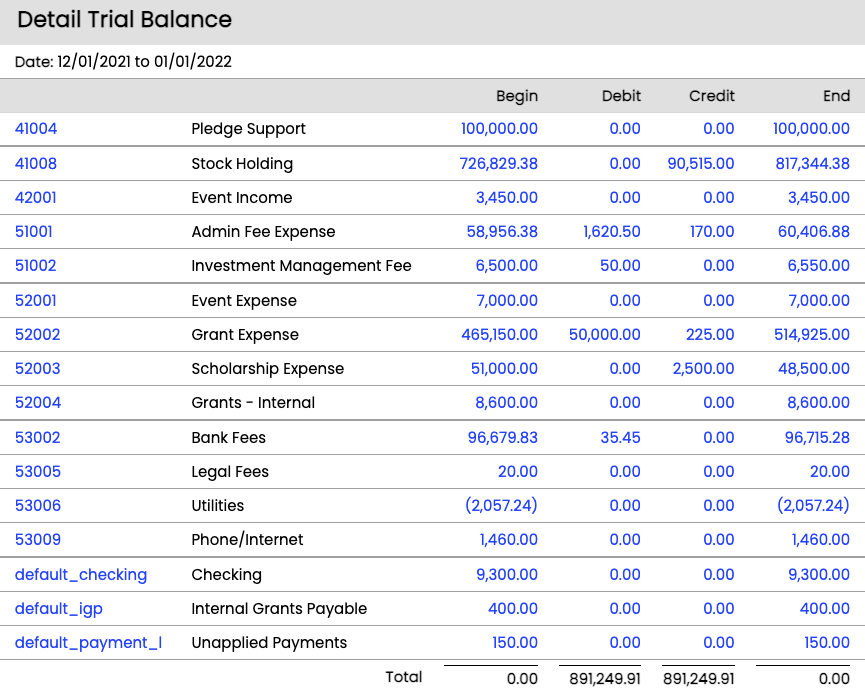Sort by the Credit column header
The width and height of the screenshot is (865, 697).
pos(711,96)
